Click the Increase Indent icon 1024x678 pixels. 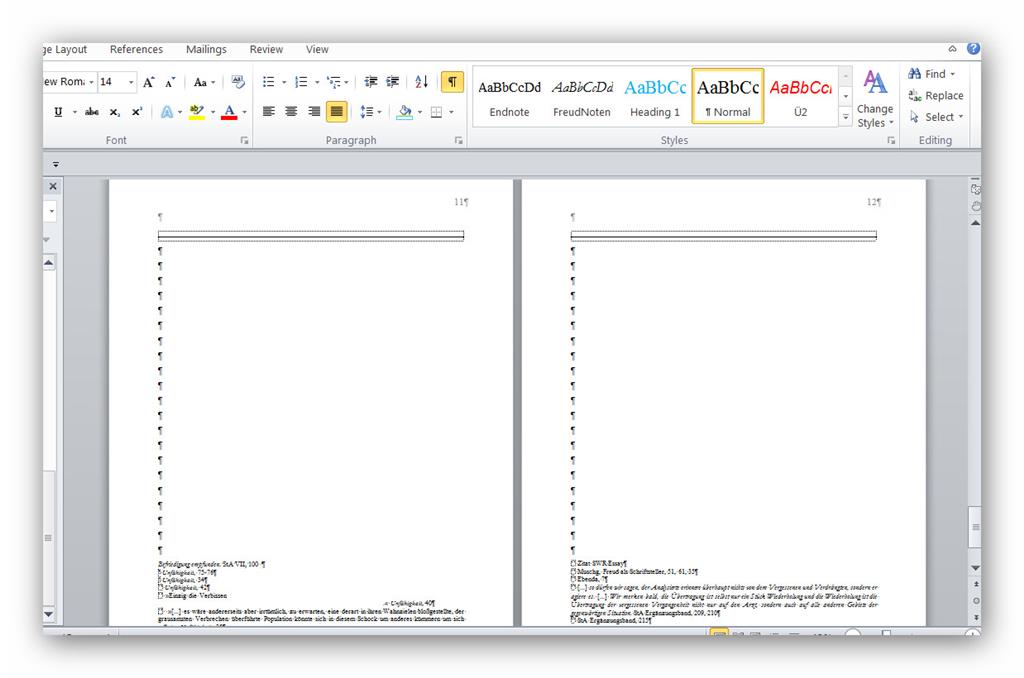pos(392,82)
